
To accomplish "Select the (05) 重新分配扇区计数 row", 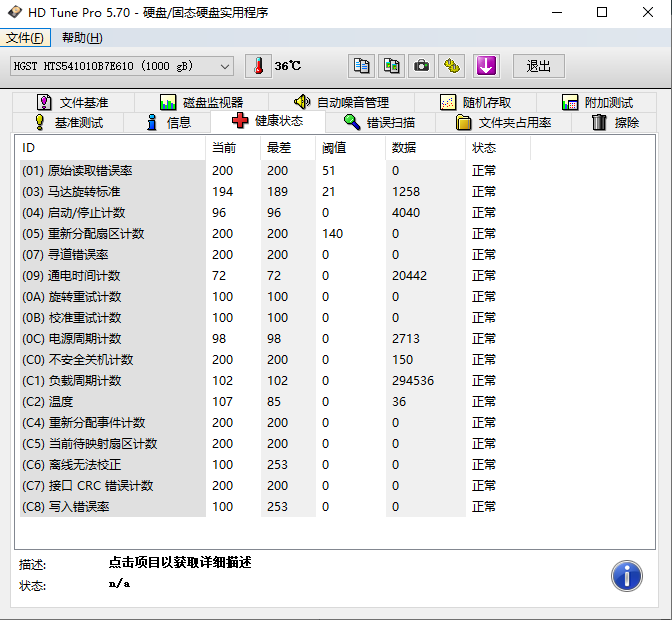I will click(275, 234).
